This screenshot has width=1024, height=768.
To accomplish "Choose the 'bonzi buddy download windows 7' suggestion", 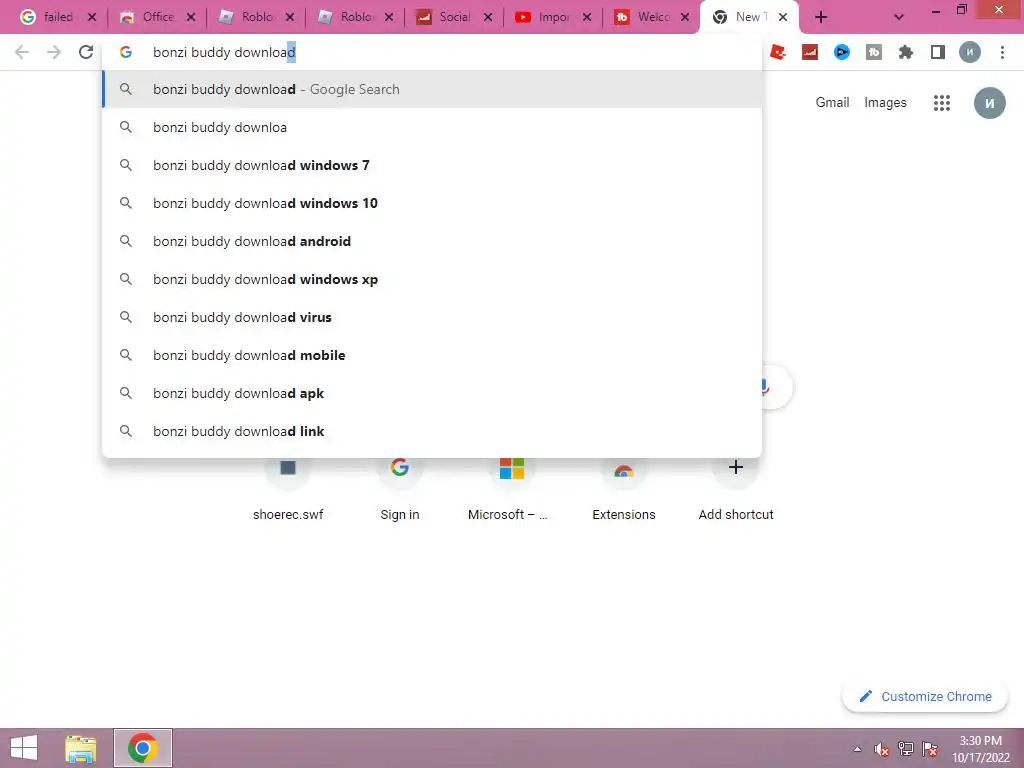I will [x=432, y=165].
